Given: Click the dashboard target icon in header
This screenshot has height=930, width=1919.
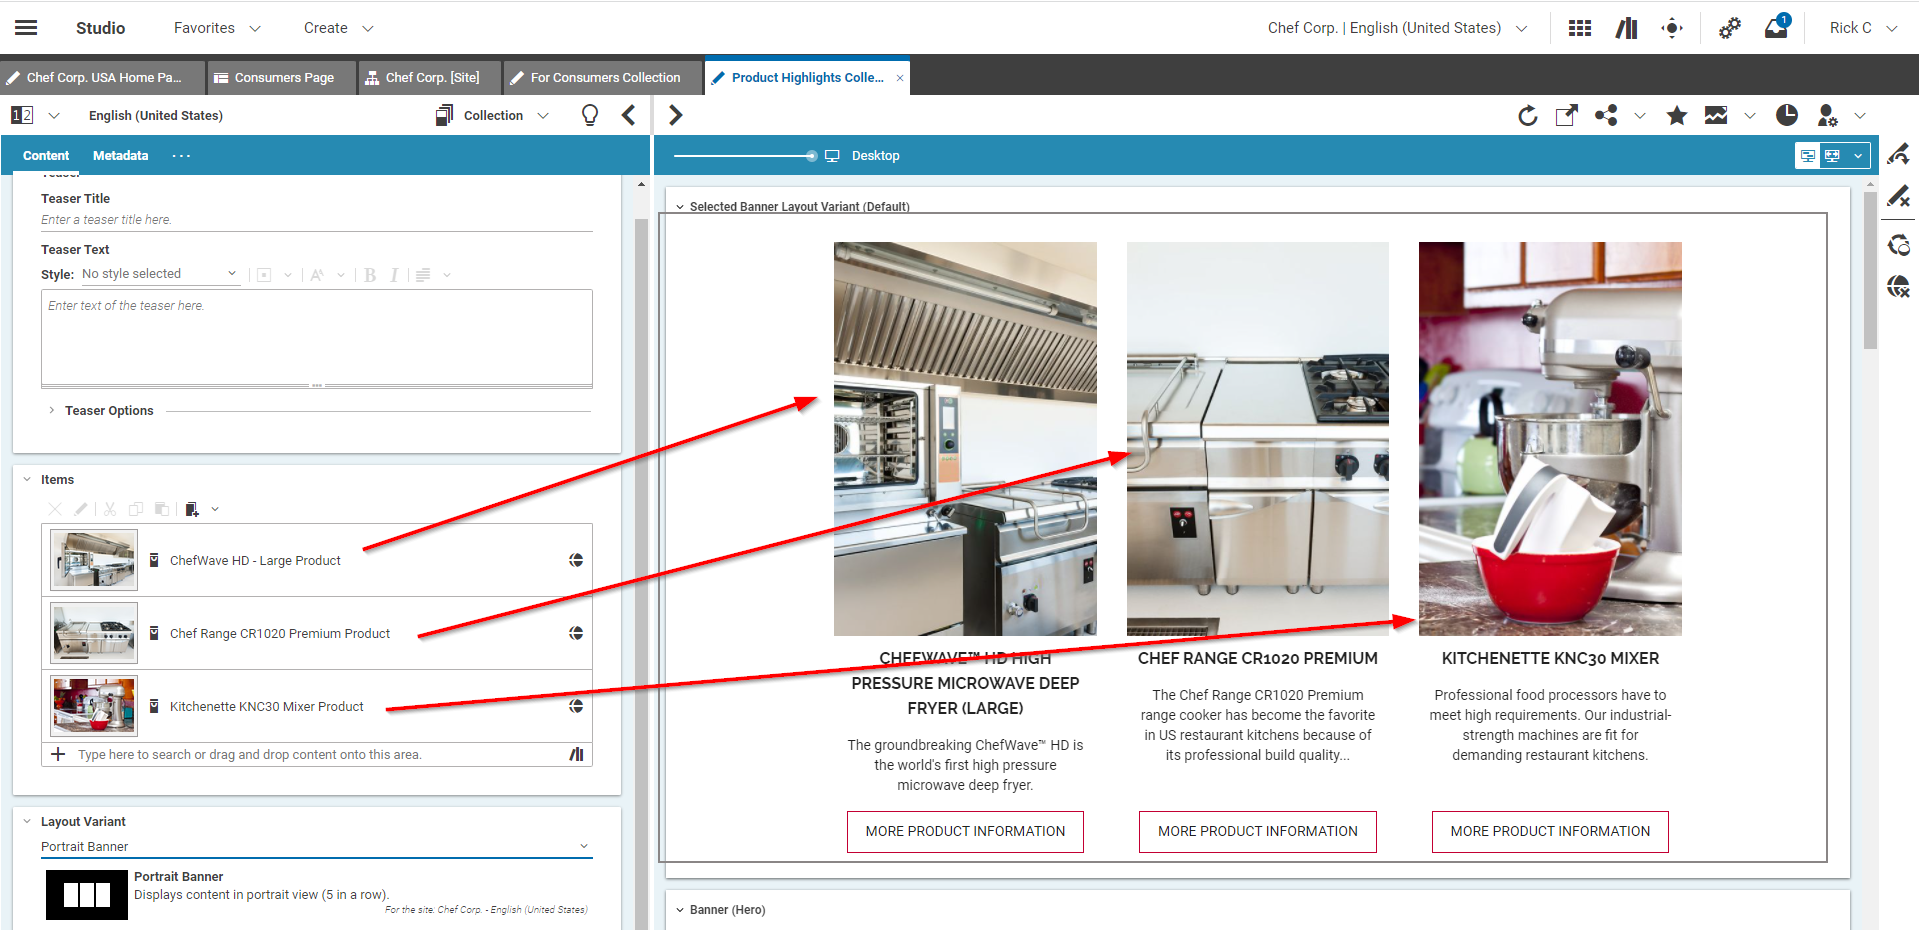Looking at the screenshot, I should click(1672, 28).
